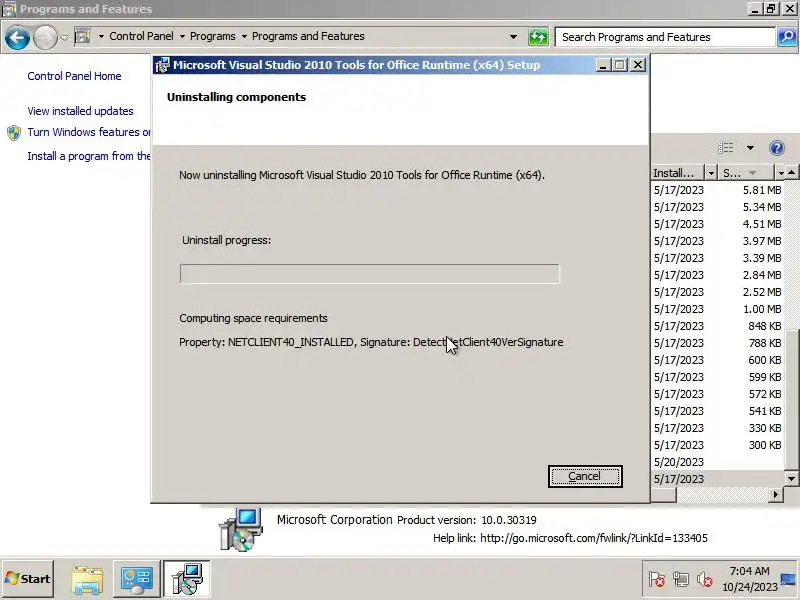Sort by Size column header
This screenshot has height=600, width=800.
point(746,173)
